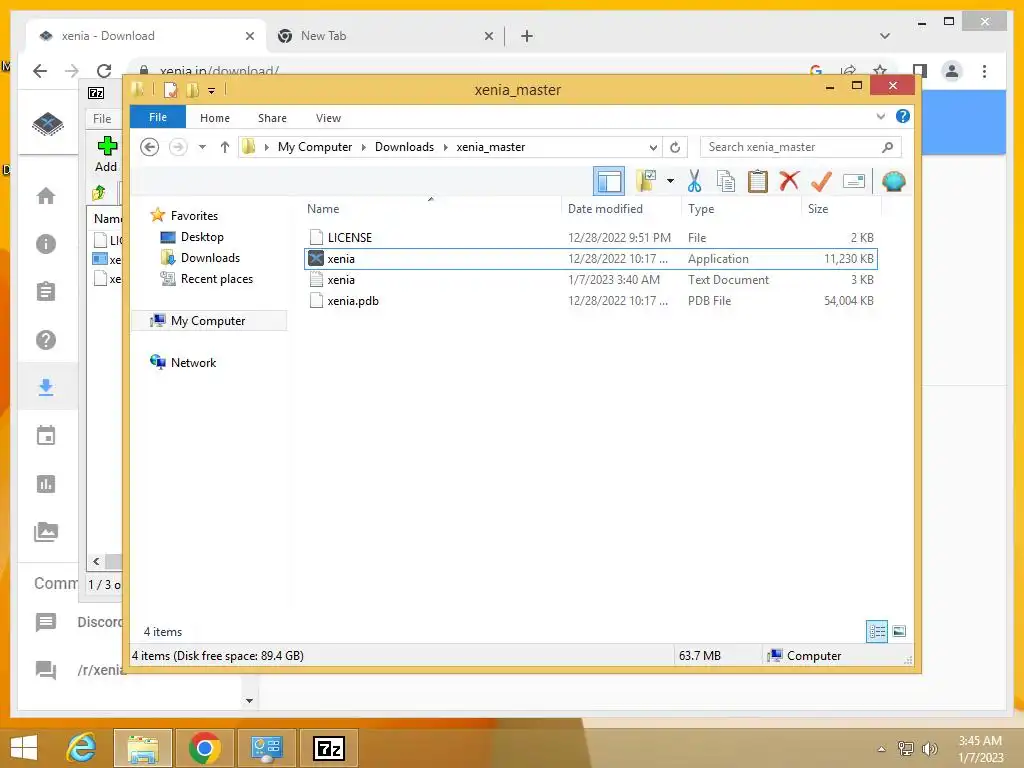The height and width of the screenshot is (768, 1024).
Task: Open a new Chrome tab with plus
Action: click(527, 36)
